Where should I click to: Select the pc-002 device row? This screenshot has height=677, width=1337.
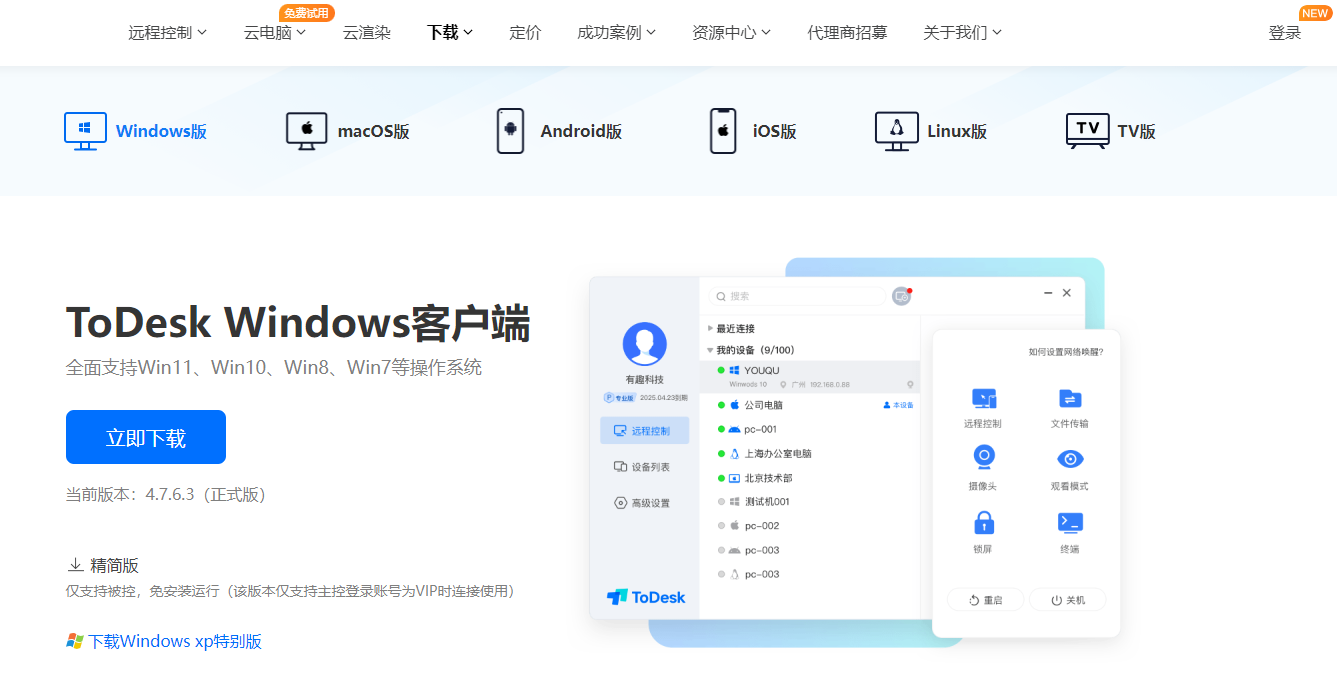click(x=809, y=526)
